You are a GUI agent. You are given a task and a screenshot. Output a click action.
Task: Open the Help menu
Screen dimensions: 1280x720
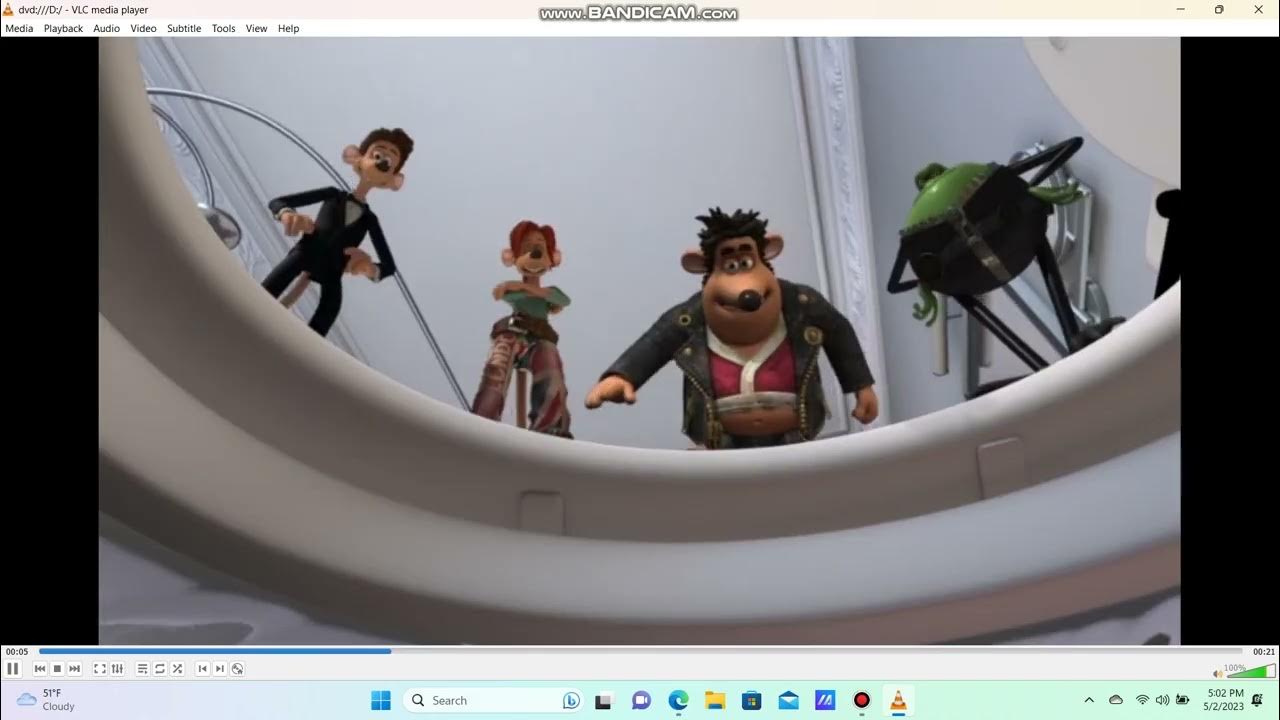(x=289, y=28)
